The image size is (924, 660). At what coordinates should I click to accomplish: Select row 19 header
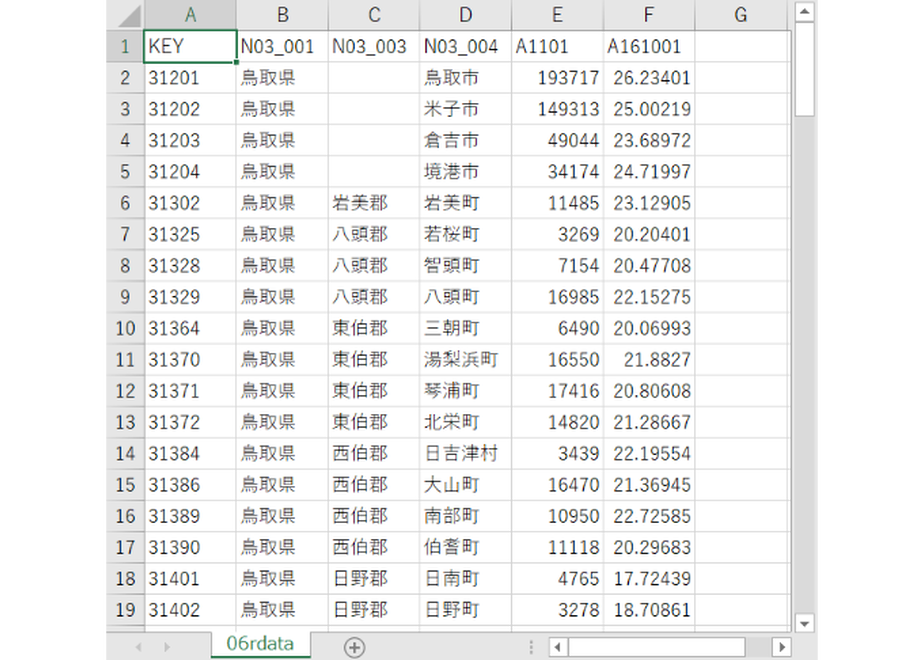(125, 610)
